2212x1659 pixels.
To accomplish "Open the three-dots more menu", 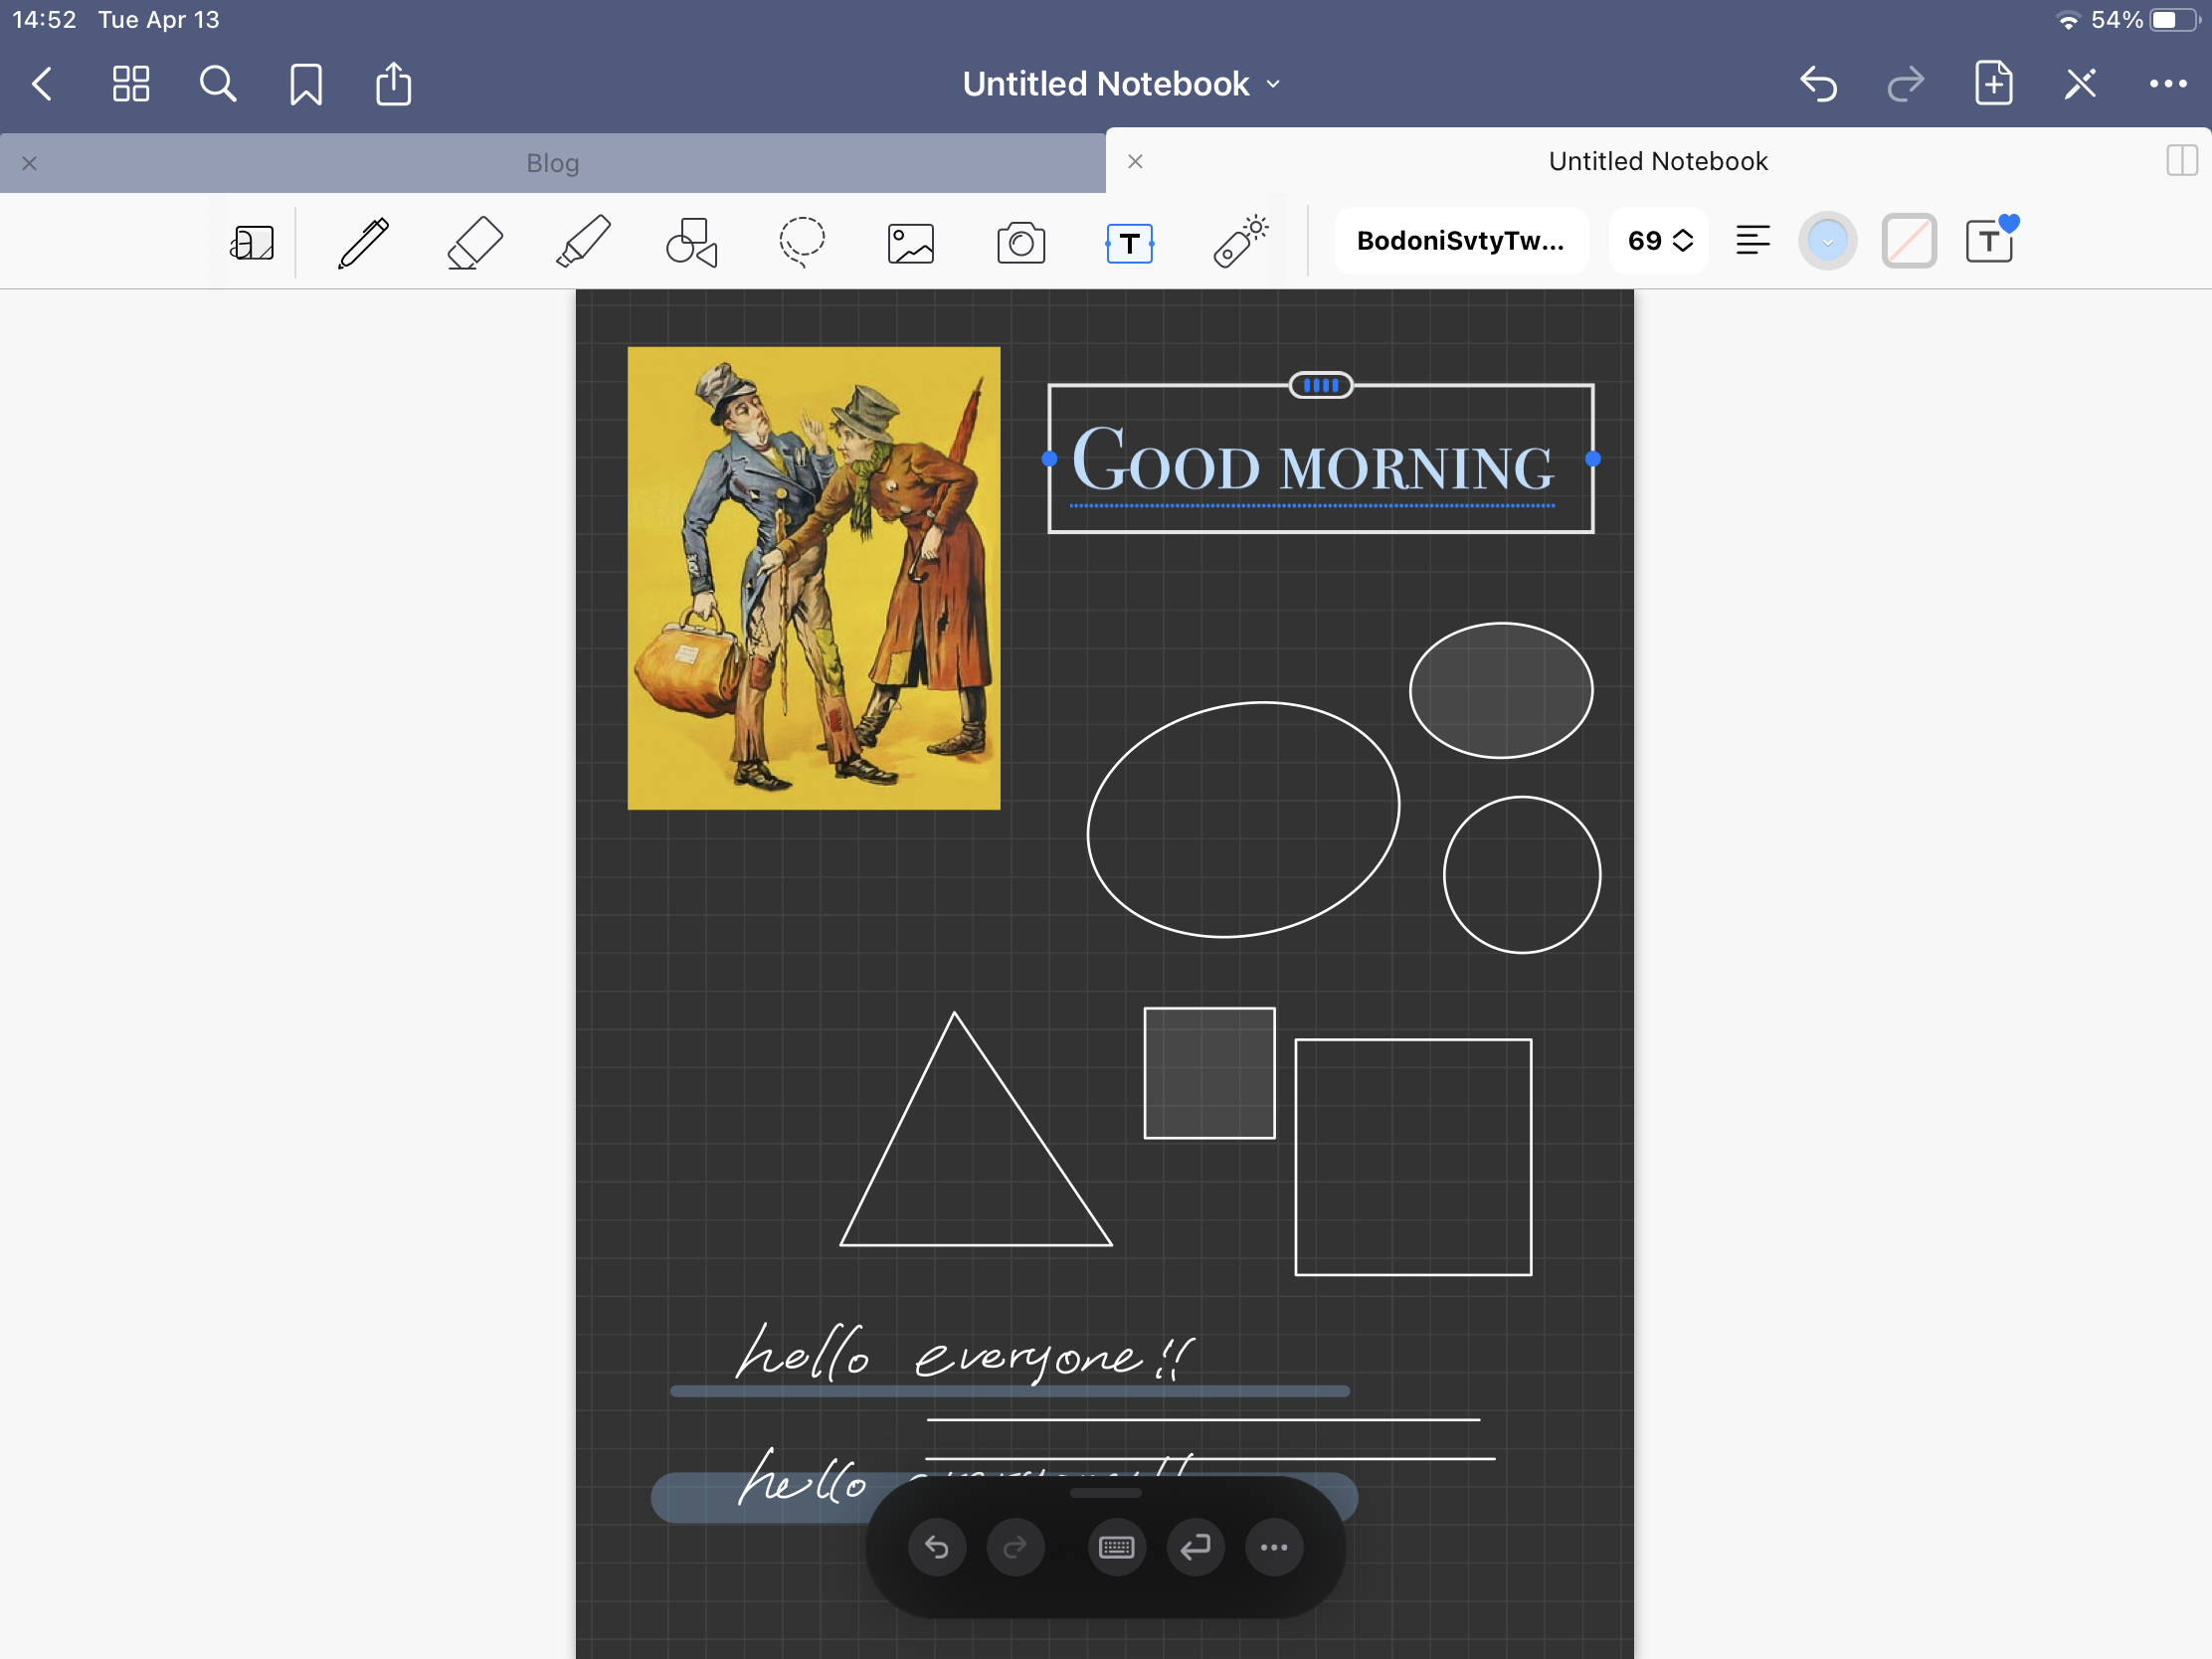I will [2167, 84].
